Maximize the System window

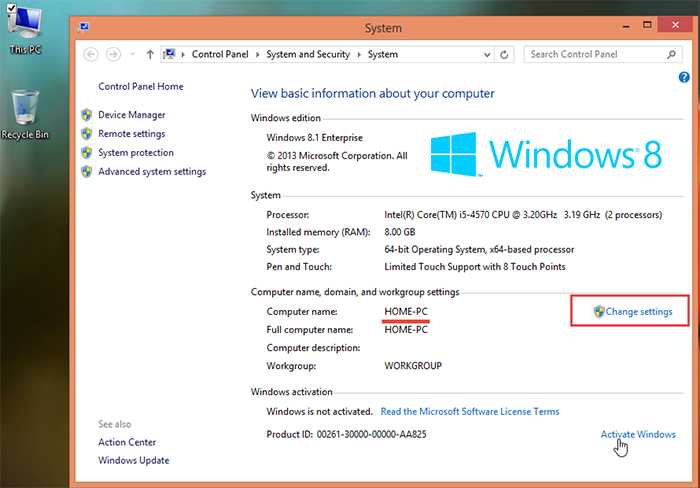pos(647,25)
